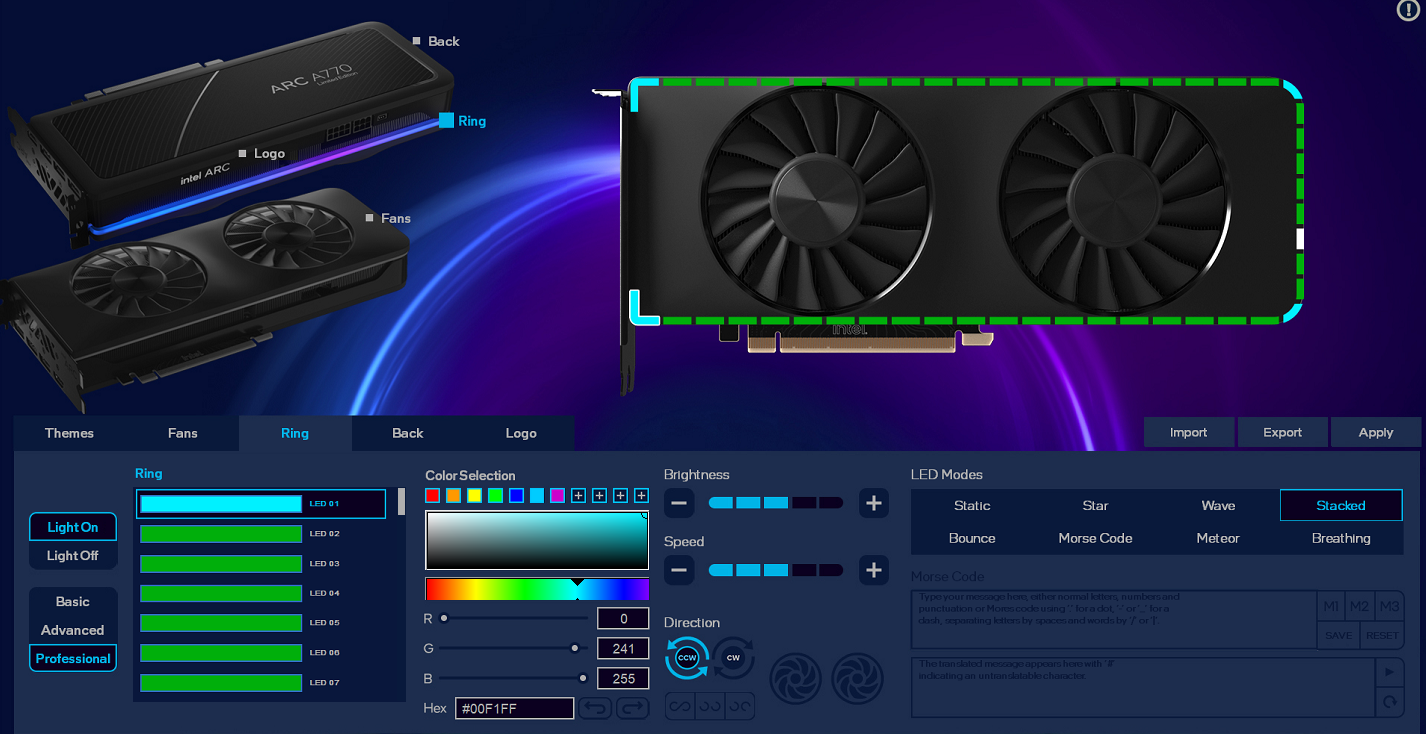Choose the Star LED mode

click(1096, 506)
